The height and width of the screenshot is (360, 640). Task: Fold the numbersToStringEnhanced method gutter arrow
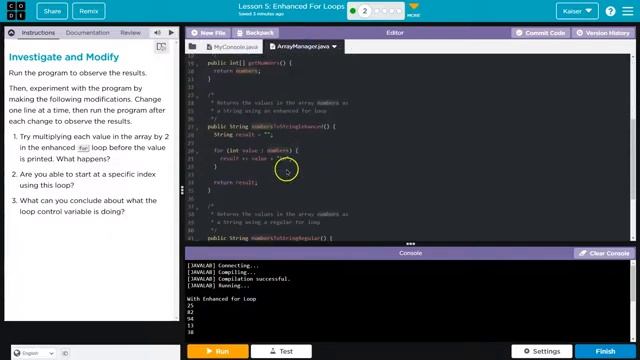click(197, 127)
